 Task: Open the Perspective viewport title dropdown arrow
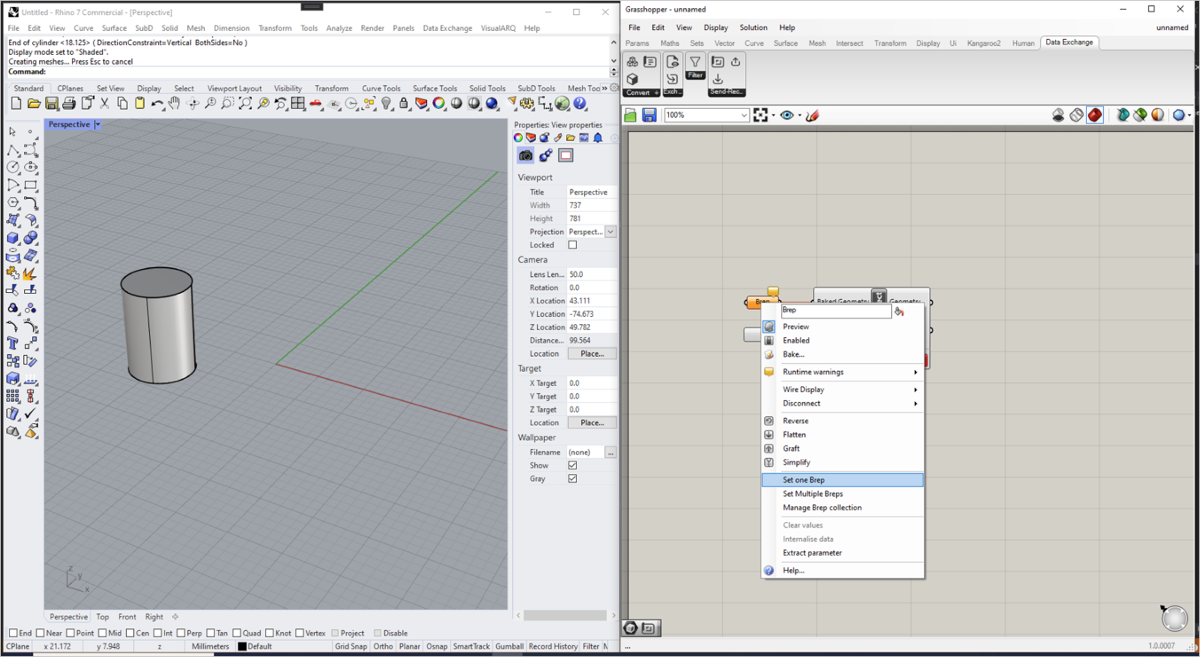(97, 125)
